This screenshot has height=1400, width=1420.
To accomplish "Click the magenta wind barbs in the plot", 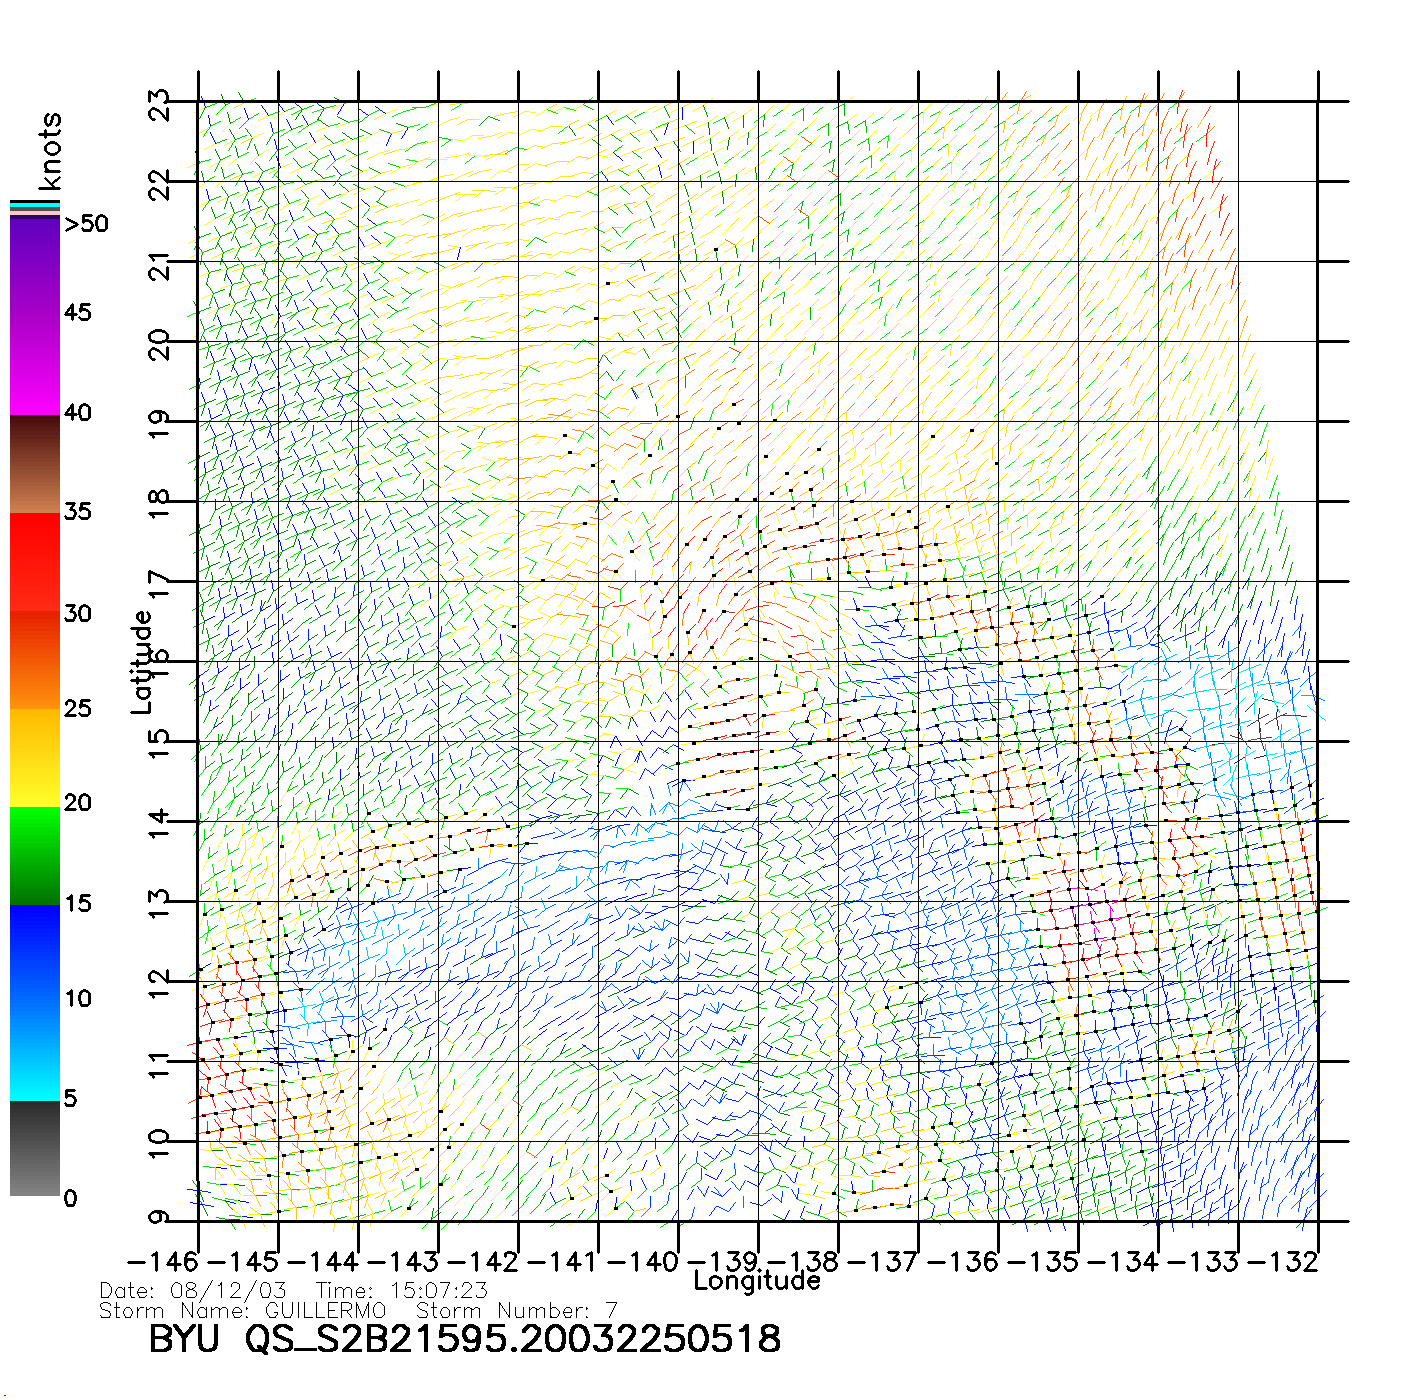I will tap(1094, 917).
